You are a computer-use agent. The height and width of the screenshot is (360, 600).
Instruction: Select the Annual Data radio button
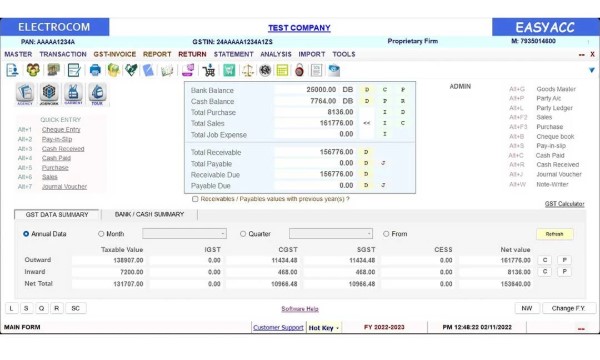26,234
